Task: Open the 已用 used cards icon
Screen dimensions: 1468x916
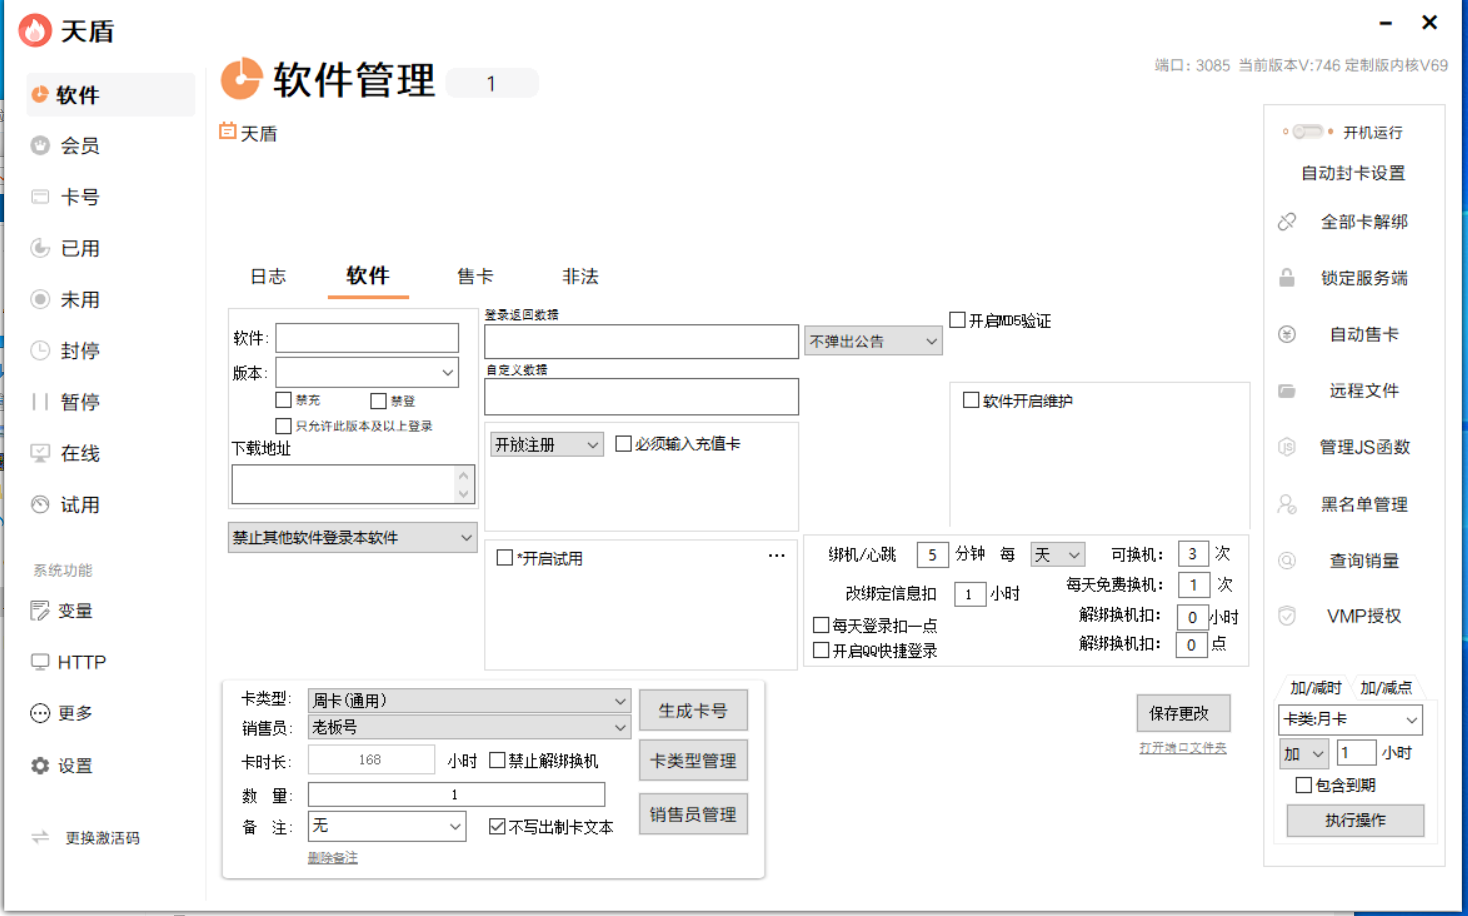Action: (40, 248)
